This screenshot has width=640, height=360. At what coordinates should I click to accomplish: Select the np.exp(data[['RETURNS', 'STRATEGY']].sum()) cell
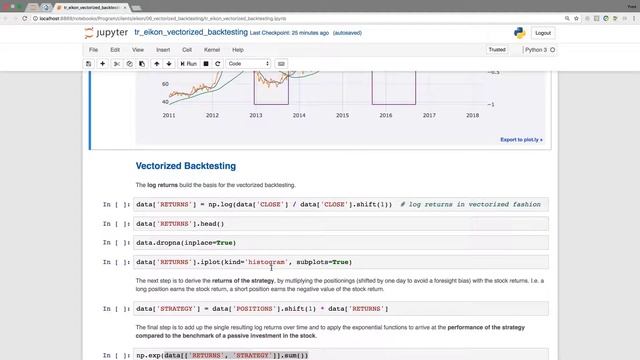(x=341, y=355)
